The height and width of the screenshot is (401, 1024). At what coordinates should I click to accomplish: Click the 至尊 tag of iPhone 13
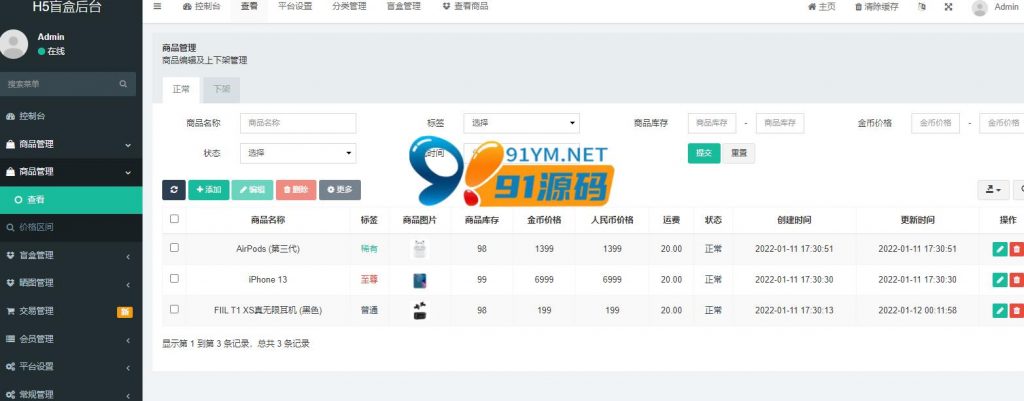pyautogui.click(x=369, y=280)
